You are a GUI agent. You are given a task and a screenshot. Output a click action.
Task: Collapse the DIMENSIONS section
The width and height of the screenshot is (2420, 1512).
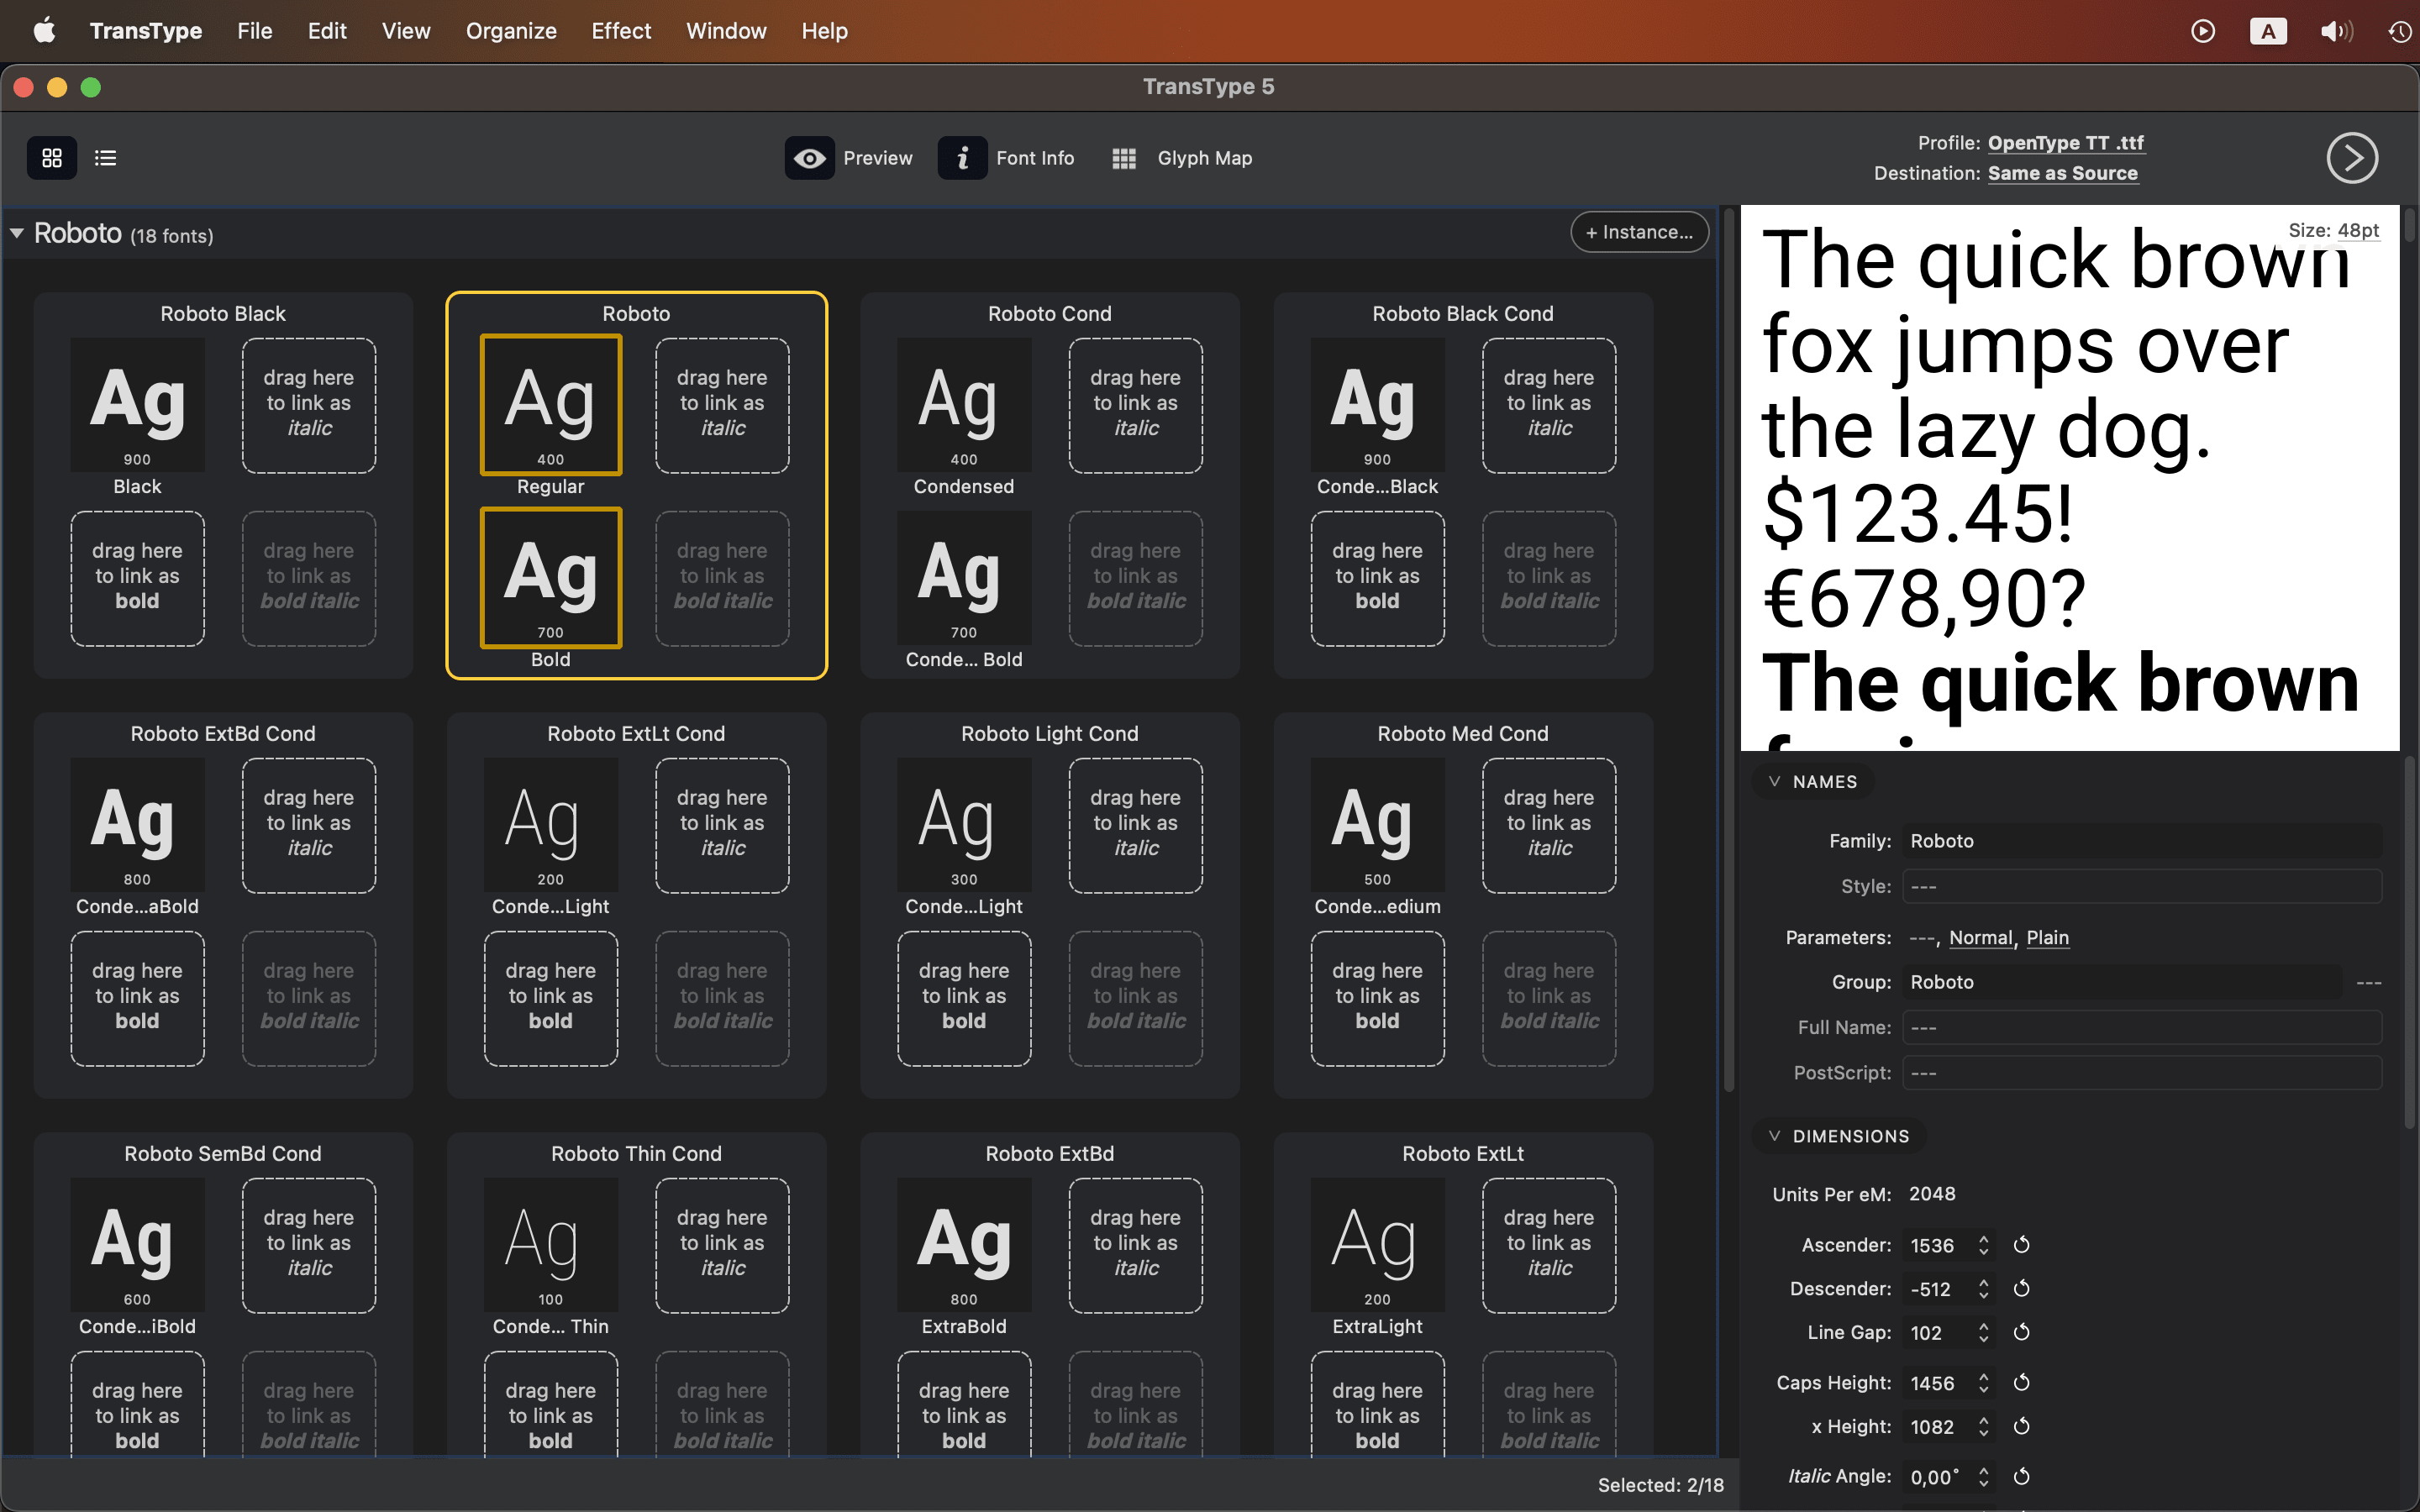point(1775,1137)
